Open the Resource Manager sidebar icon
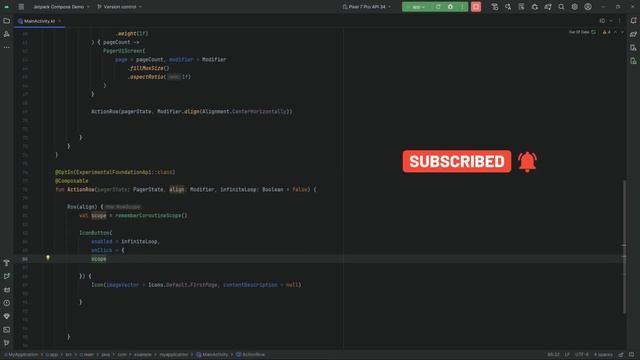 coord(7,34)
